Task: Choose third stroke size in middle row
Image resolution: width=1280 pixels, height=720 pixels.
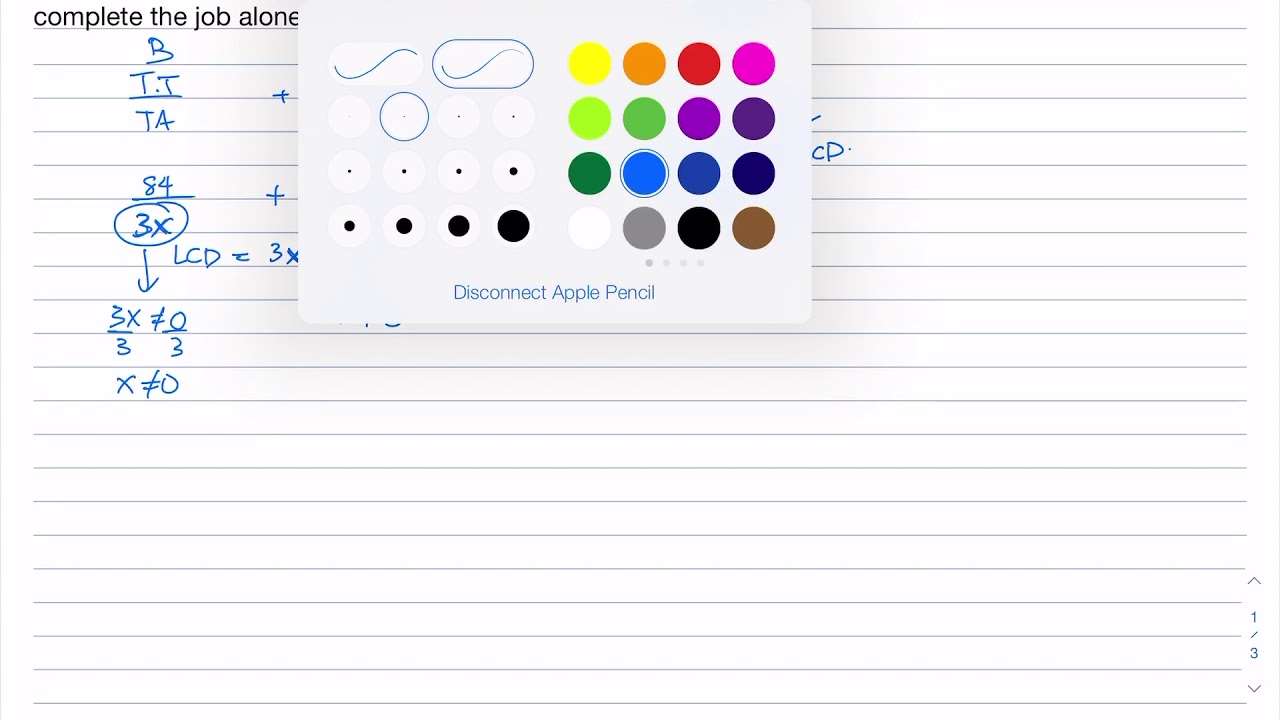Action: [459, 172]
